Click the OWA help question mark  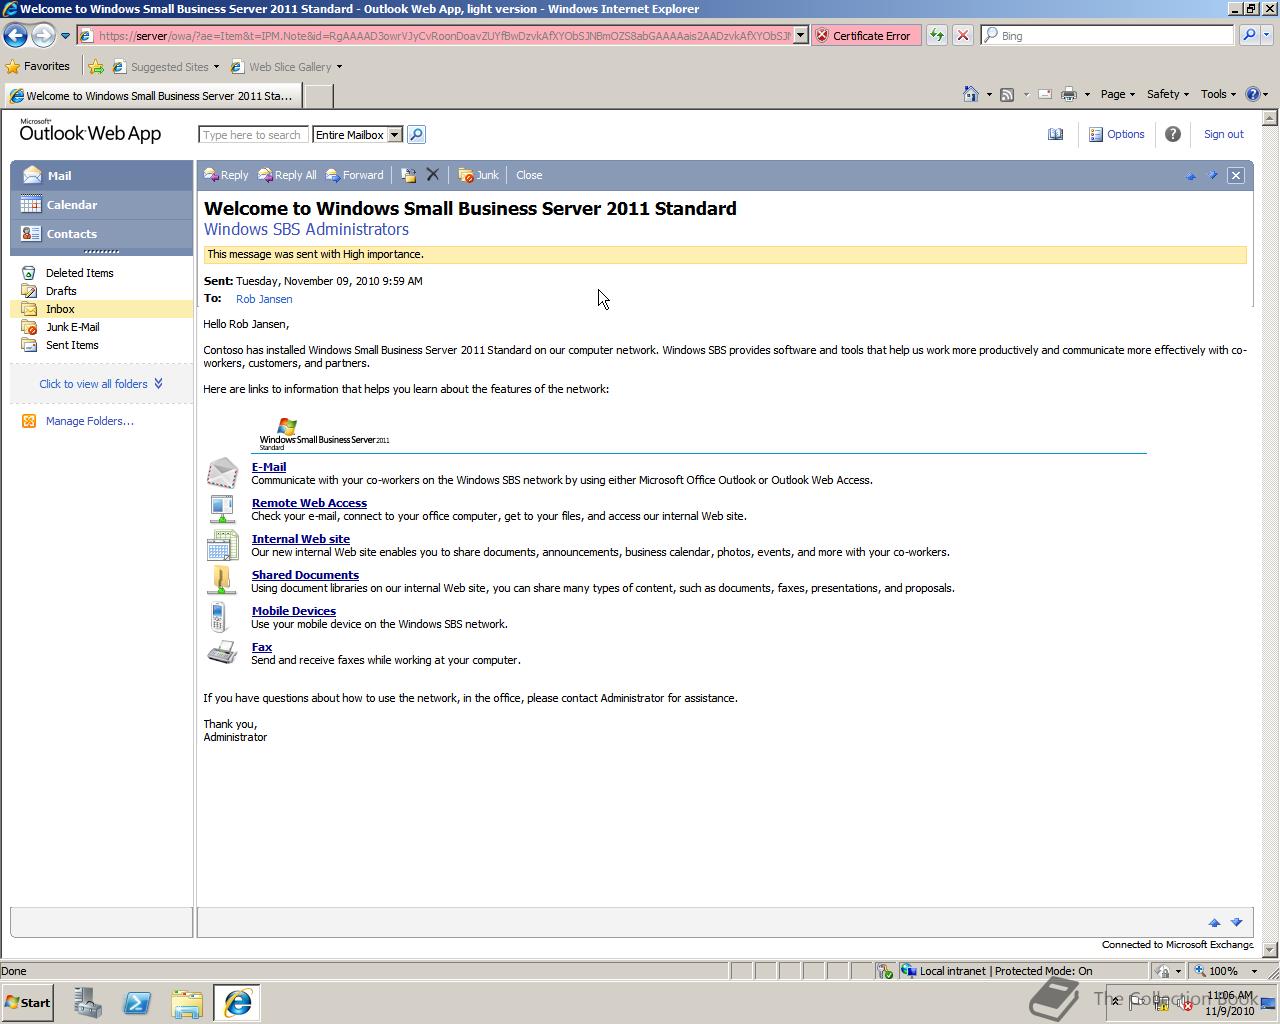(1173, 134)
